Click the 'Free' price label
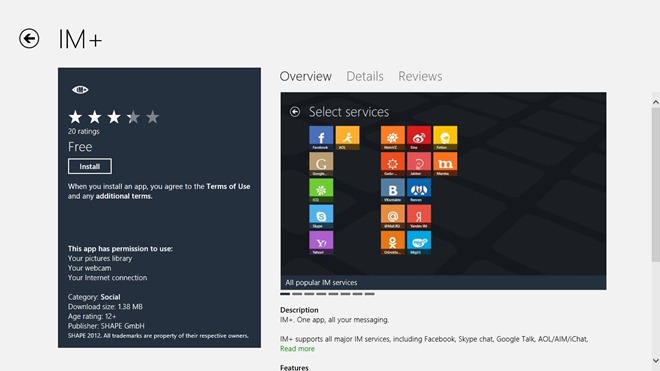This screenshot has height=371, width=660. (x=80, y=147)
